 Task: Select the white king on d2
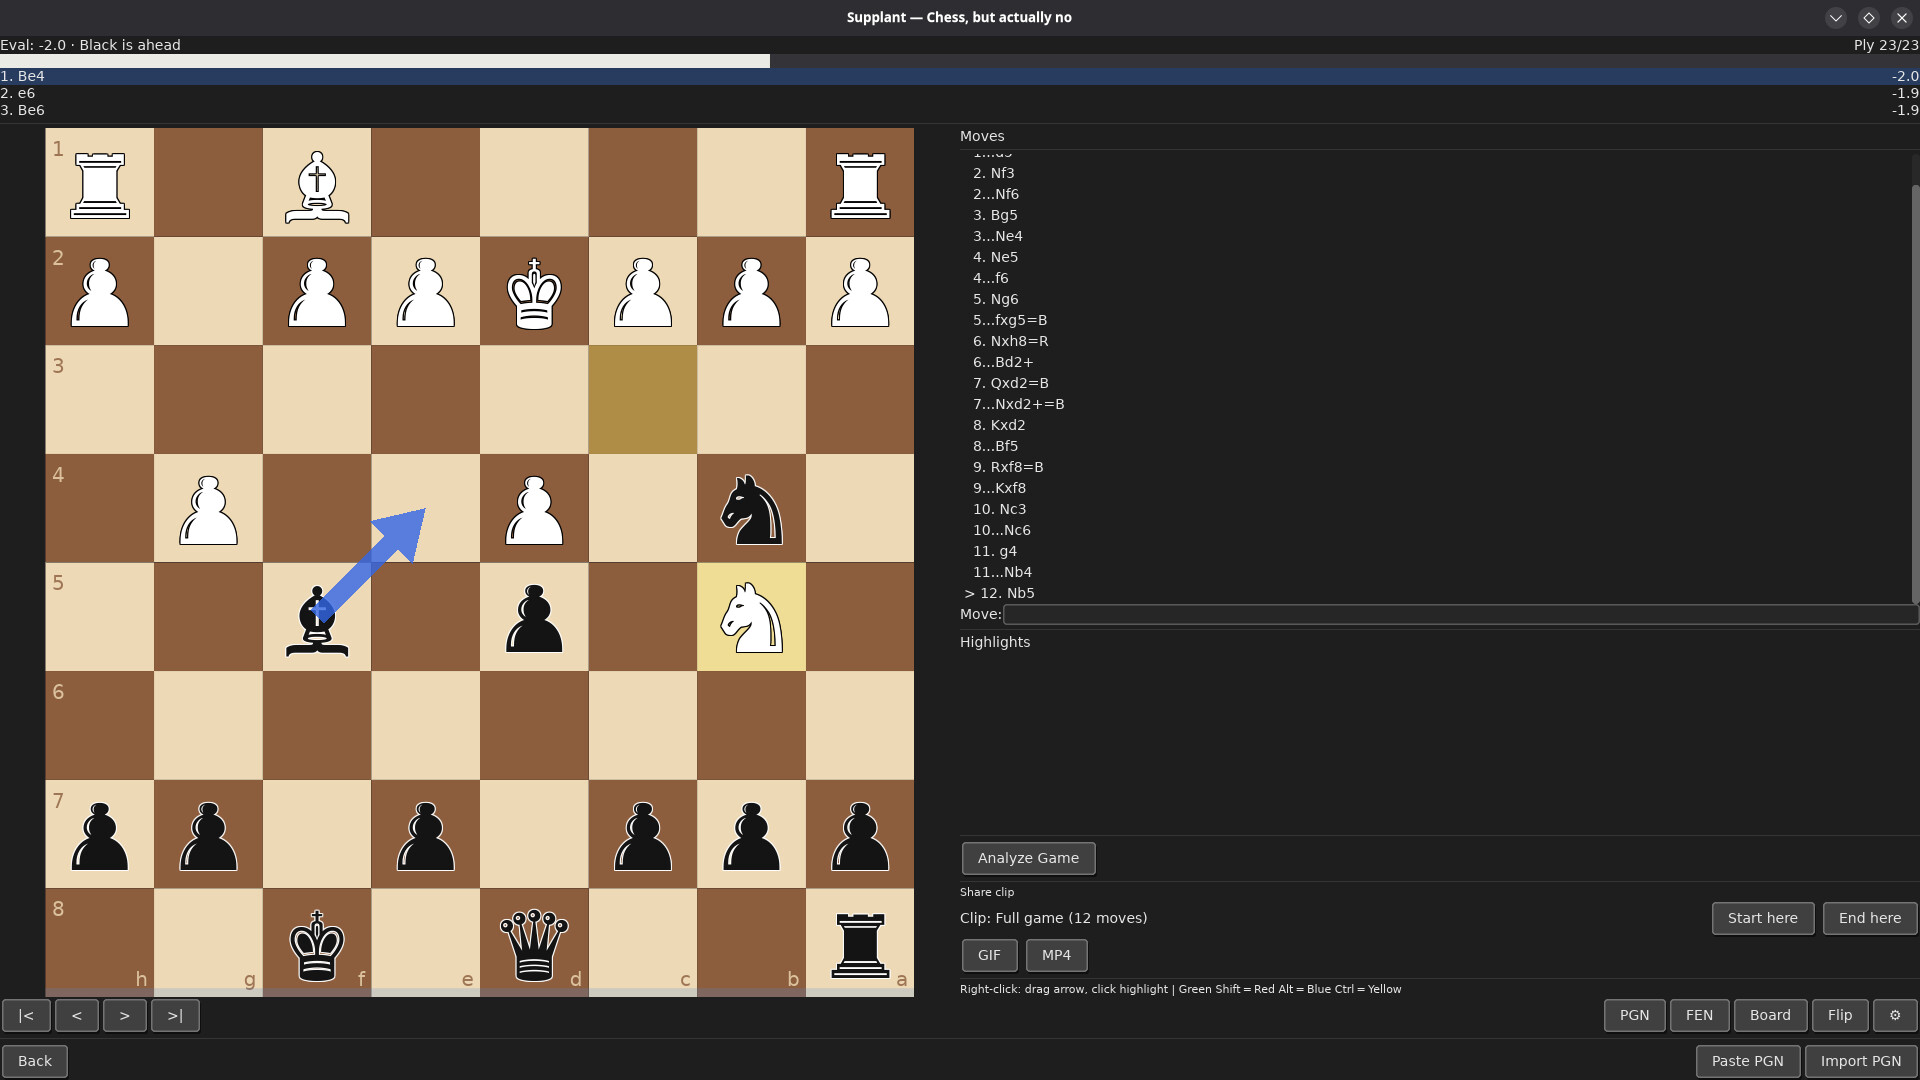[534, 292]
